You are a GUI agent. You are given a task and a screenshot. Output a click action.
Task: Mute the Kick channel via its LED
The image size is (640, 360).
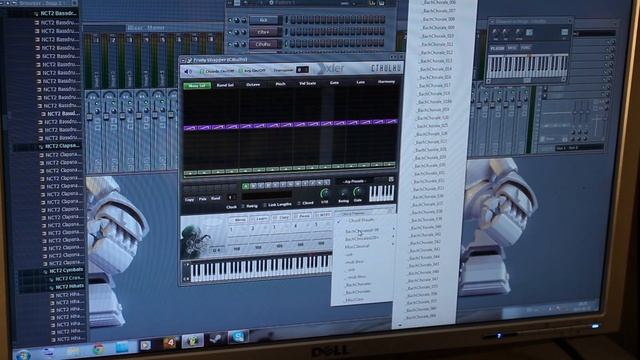230,20
